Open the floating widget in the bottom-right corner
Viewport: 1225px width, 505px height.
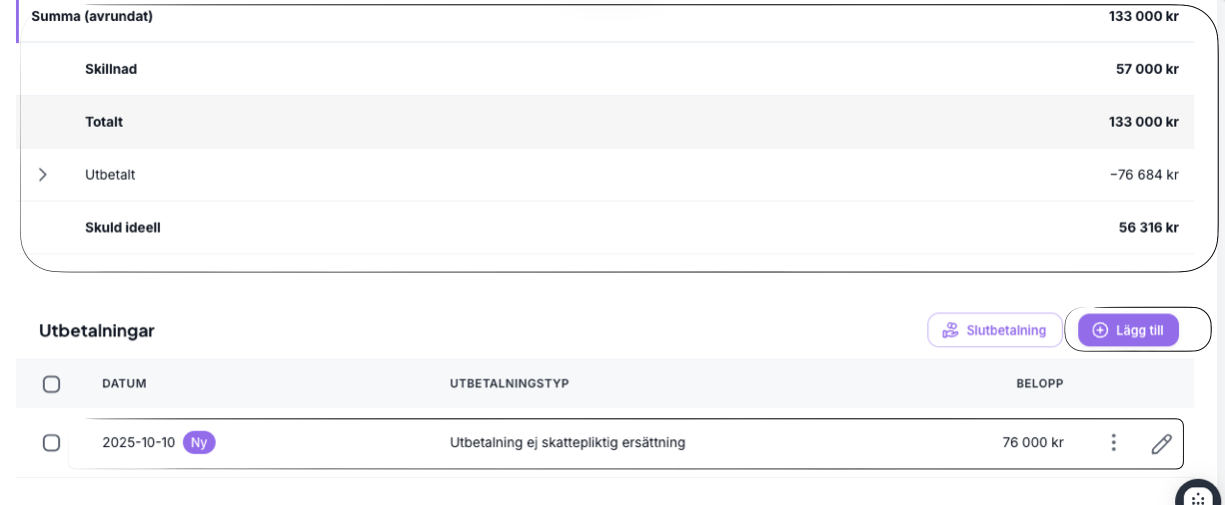point(1197,496)
